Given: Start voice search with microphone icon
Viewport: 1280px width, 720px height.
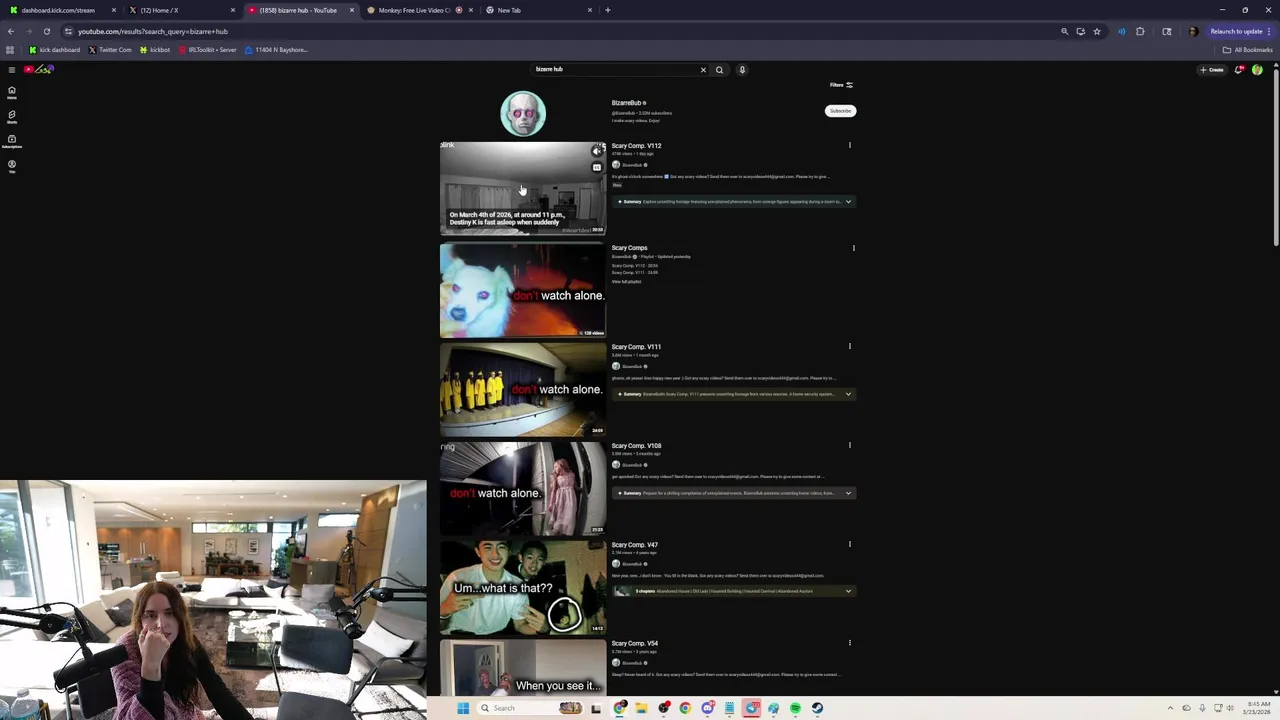Looking at the screenshot, I should tap(742, 69).
